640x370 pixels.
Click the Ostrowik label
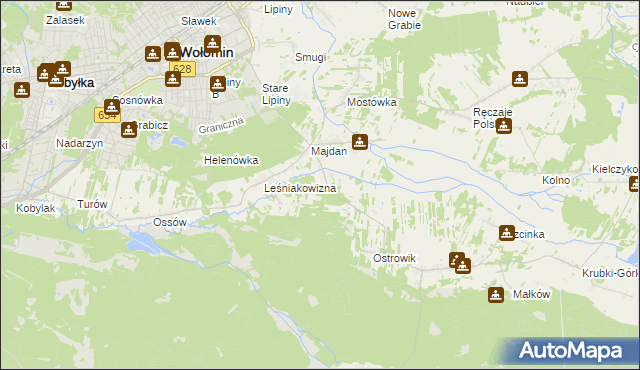[x=394, y=258]
